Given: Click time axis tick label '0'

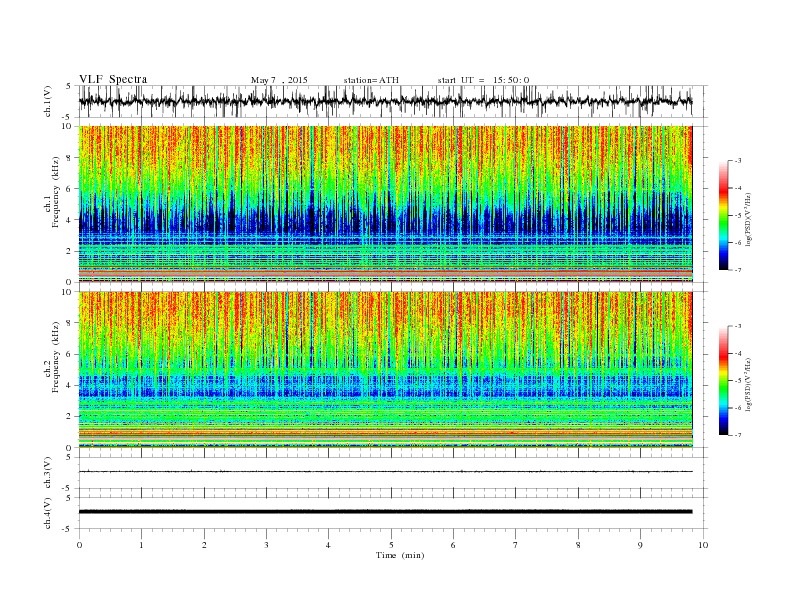Looking at the screenshot, I should [x=79, y=545].
